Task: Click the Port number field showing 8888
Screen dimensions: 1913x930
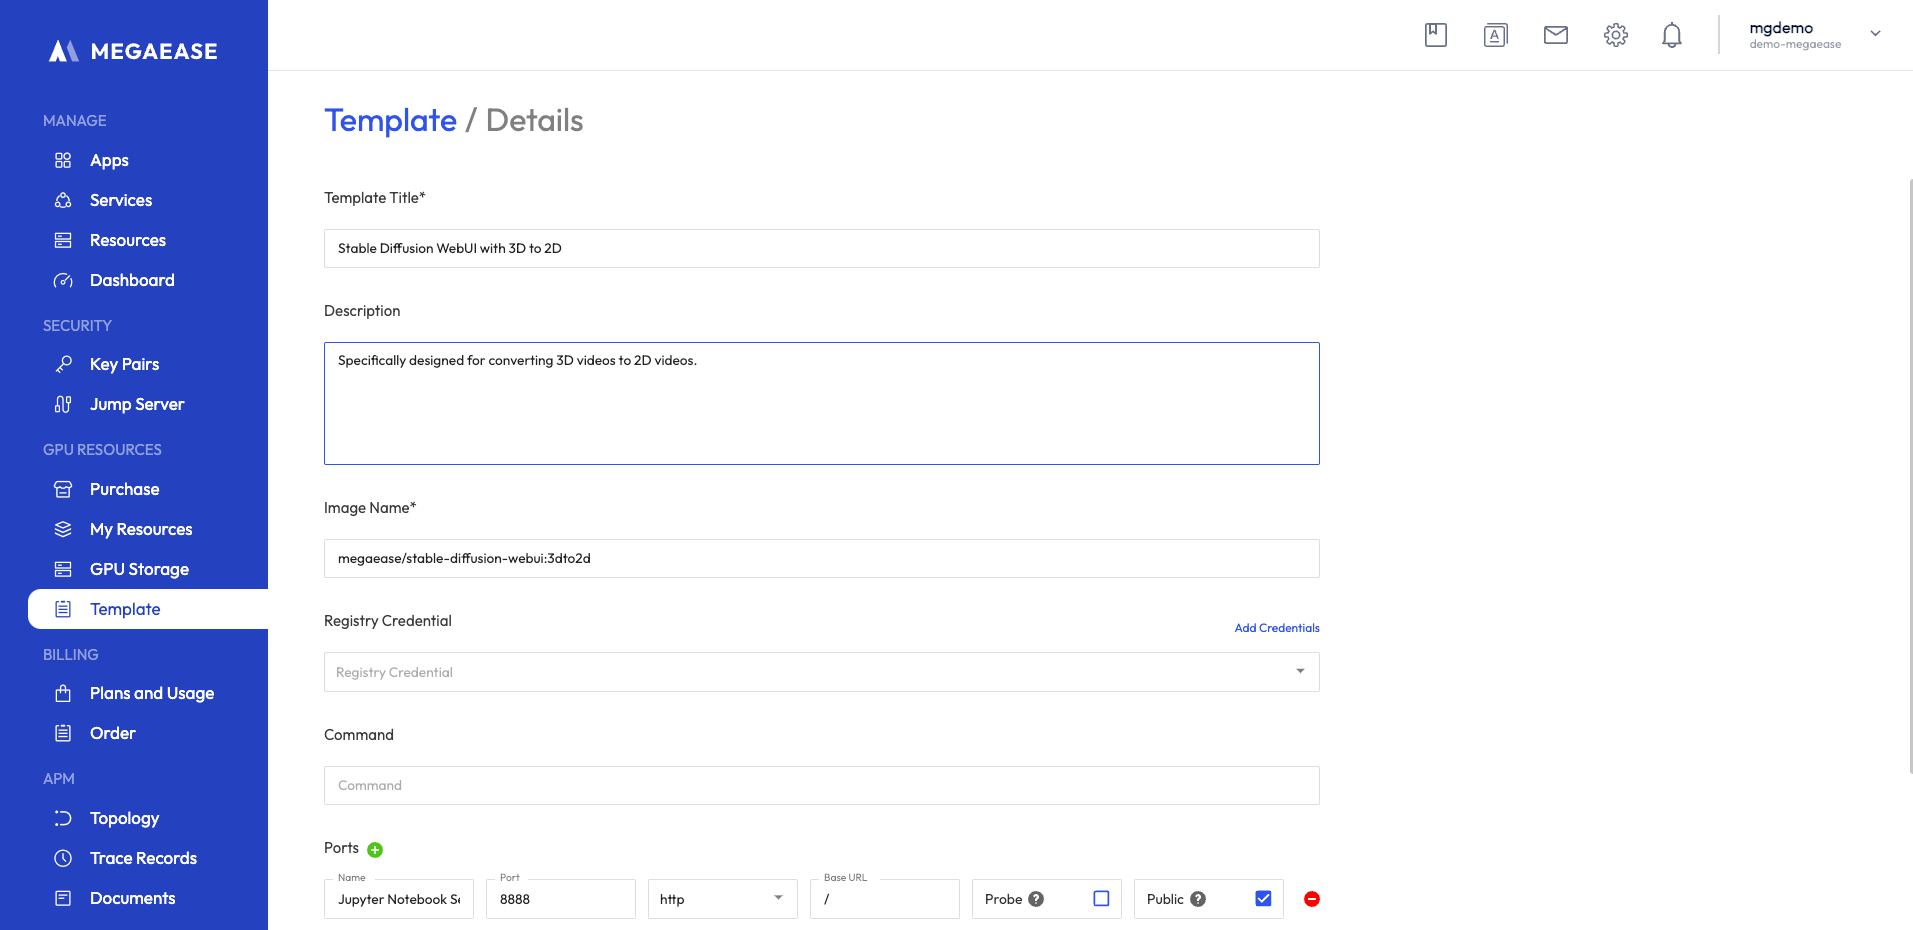Action: (560, 899)
